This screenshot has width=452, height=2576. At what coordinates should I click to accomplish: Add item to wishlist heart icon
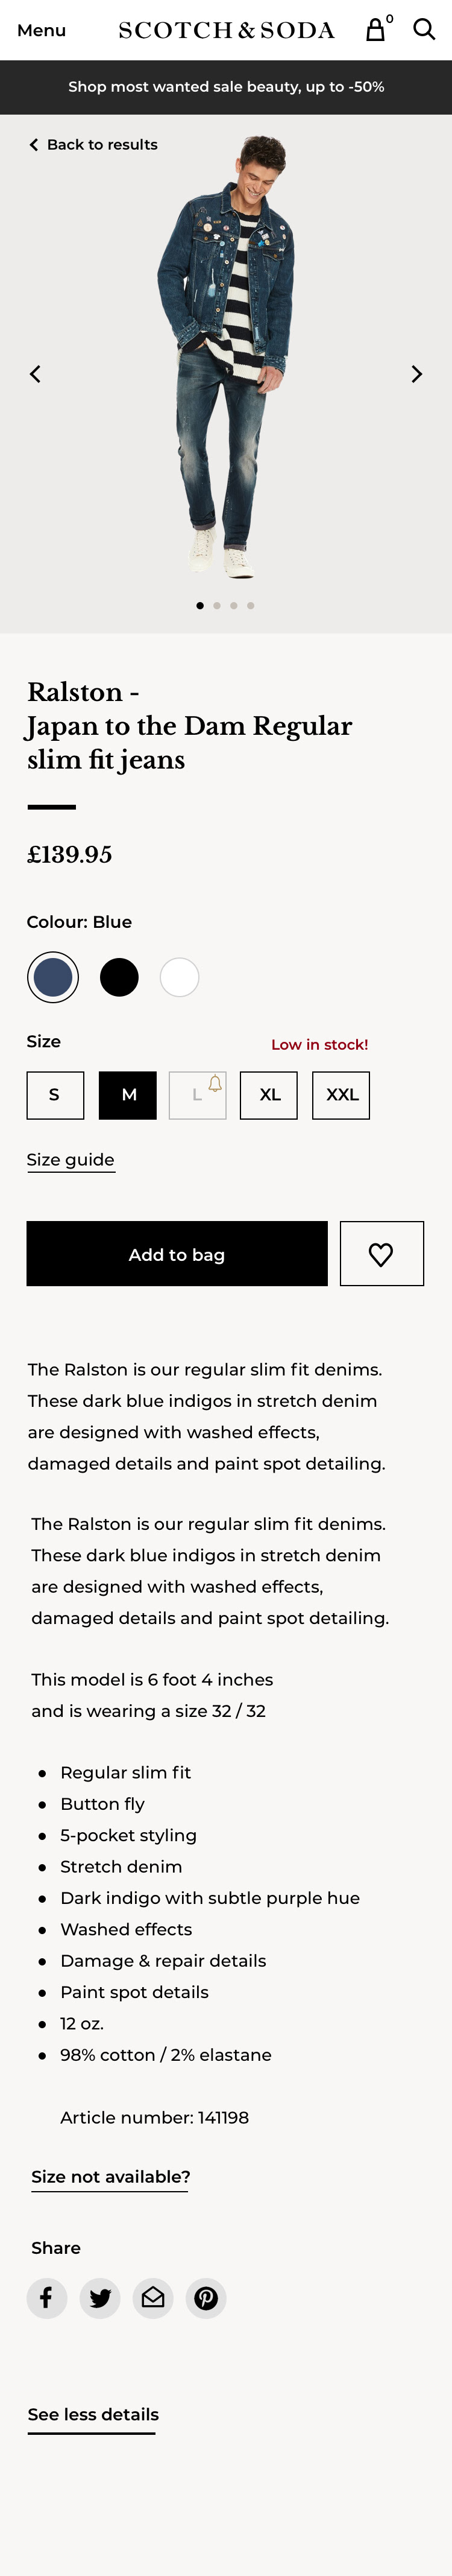click(x=381, y=1253)
